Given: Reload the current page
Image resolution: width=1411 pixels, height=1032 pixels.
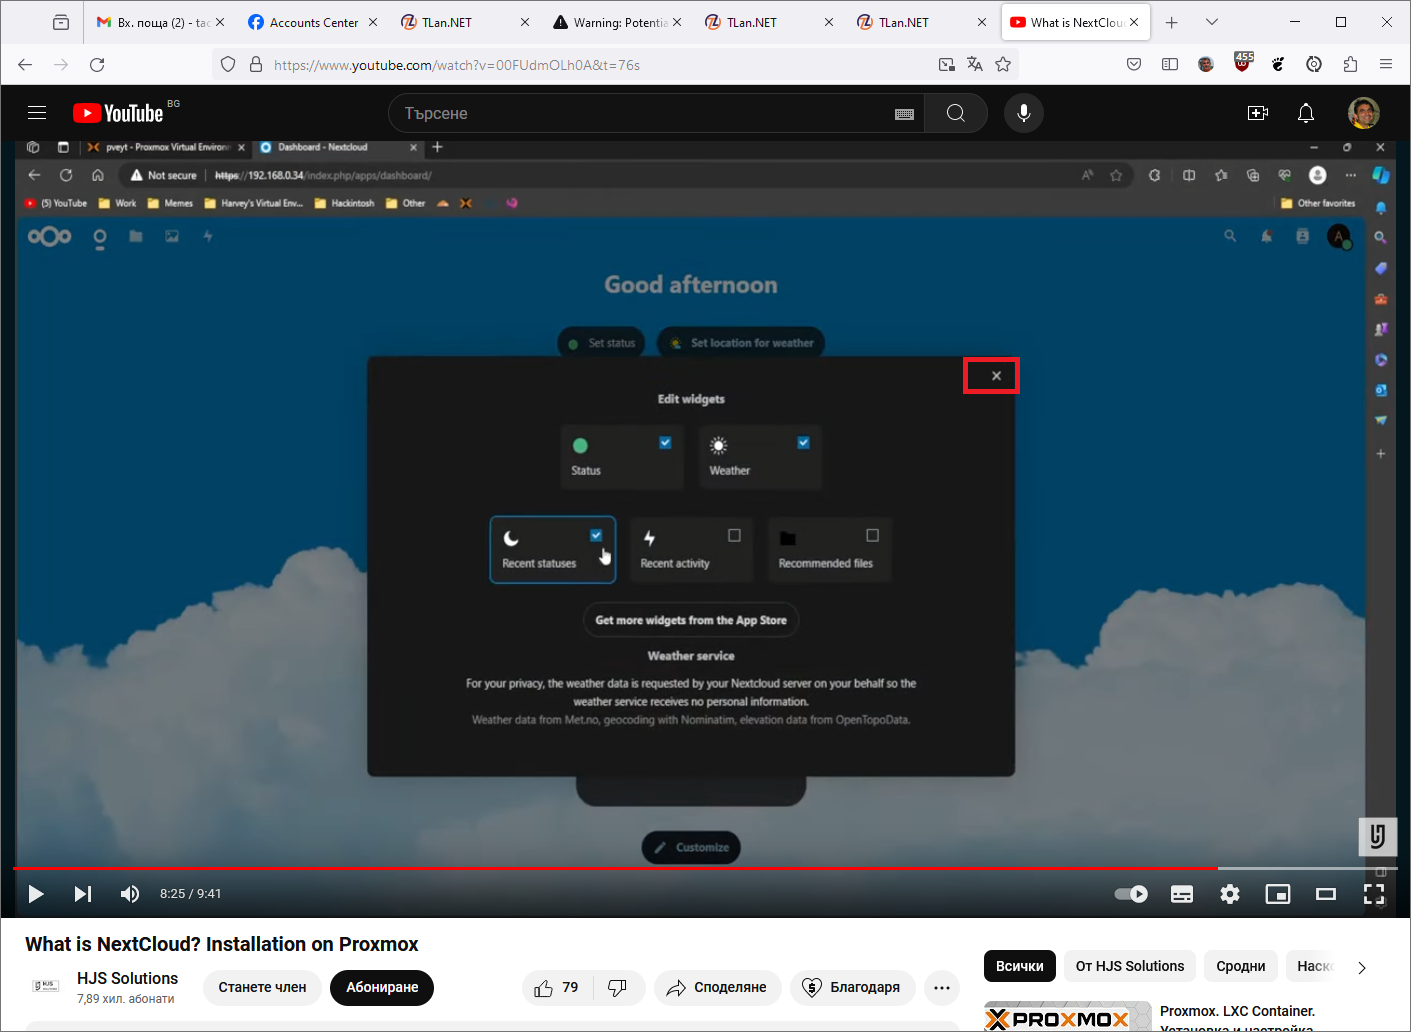Looking at the screenshot, I should (x=97, y=64).
